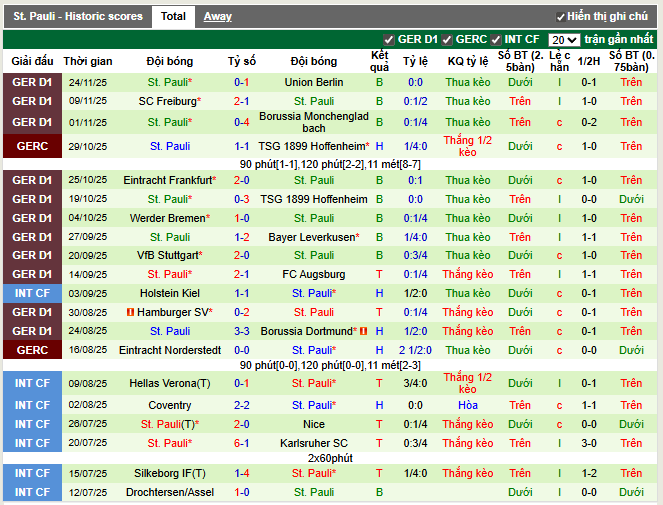The width and height of the screenshot is (663, 505).
Task: Click INT CF badge for 03/09/25 match
Action: (x=32, y=293)
